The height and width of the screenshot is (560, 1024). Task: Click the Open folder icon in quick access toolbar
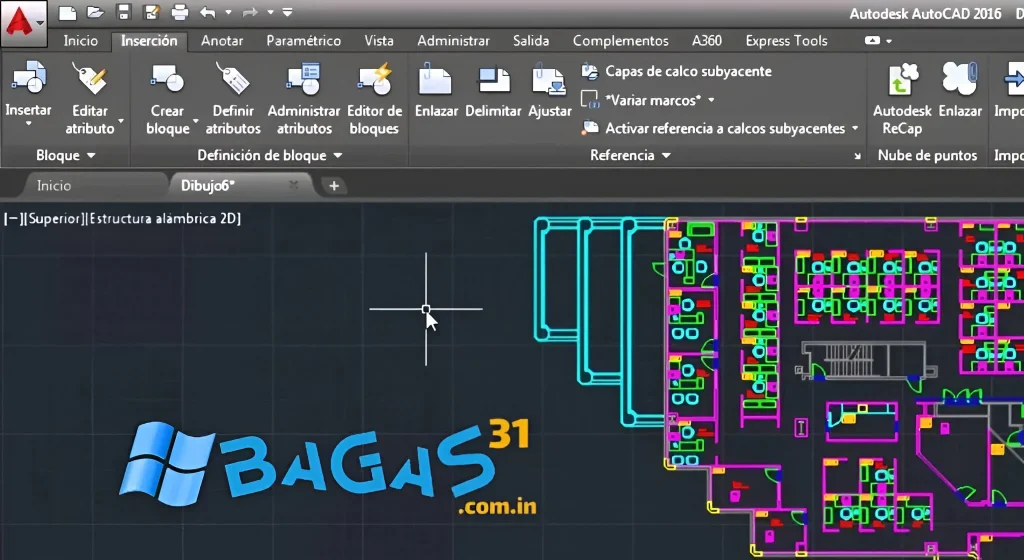(95, 12)
